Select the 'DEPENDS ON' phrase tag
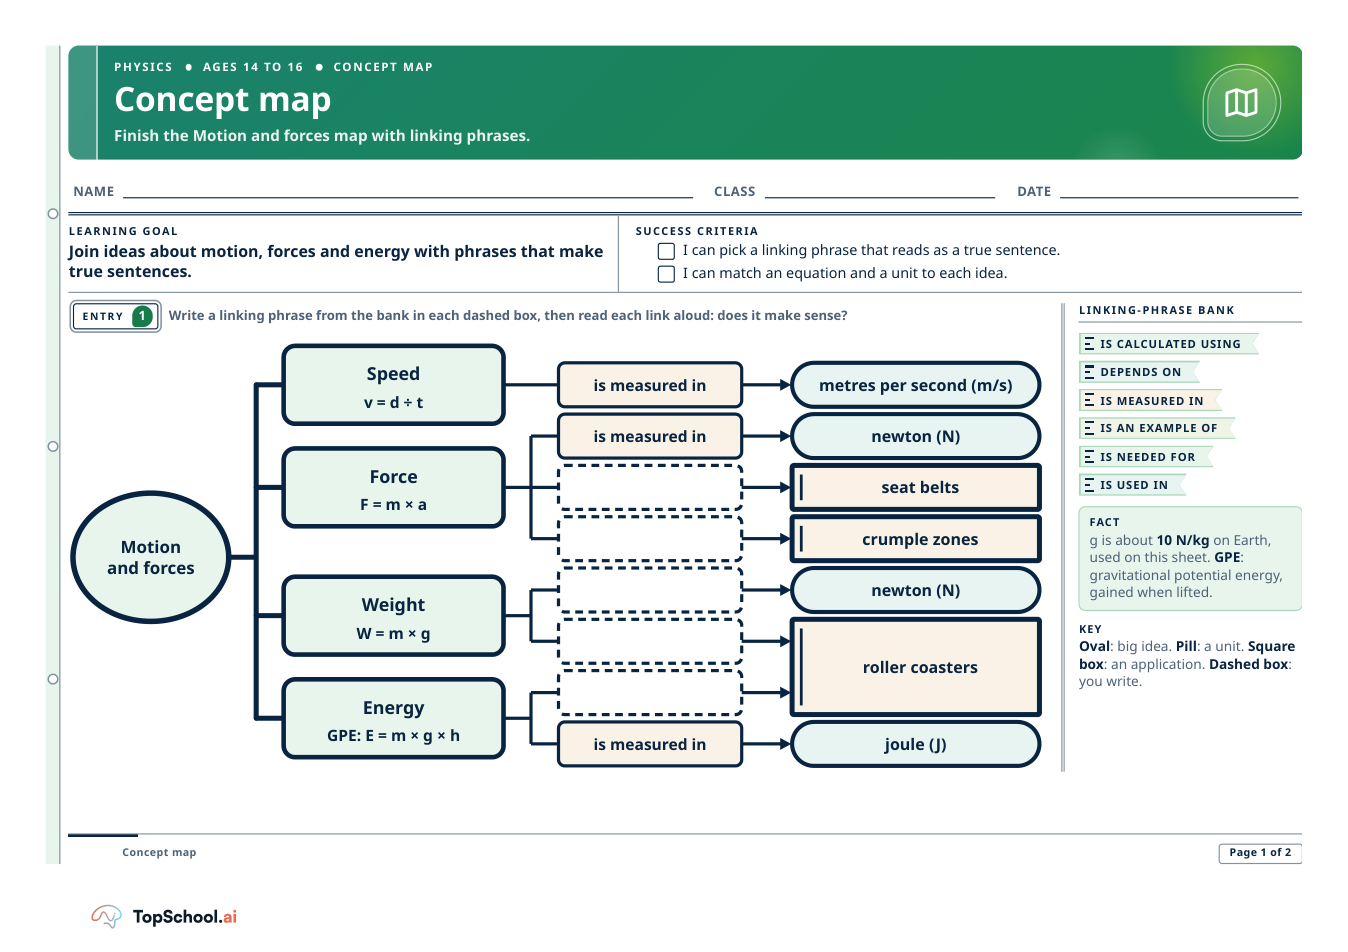 tap(1139, 372)
